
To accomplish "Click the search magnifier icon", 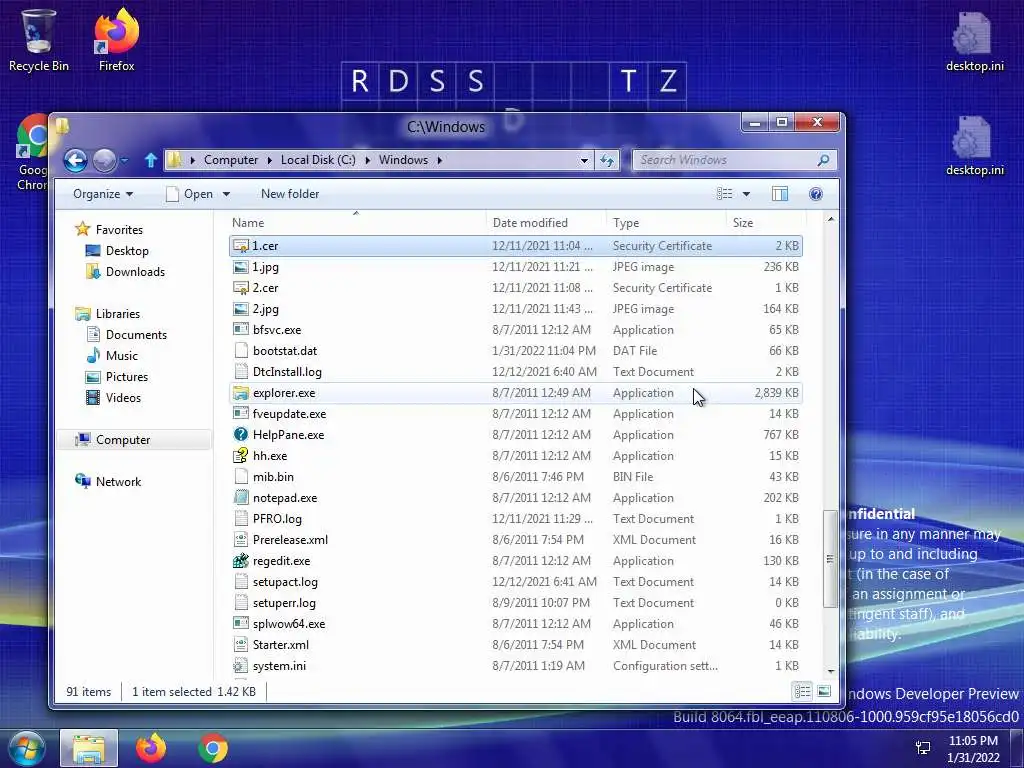I will coord(824,160).
